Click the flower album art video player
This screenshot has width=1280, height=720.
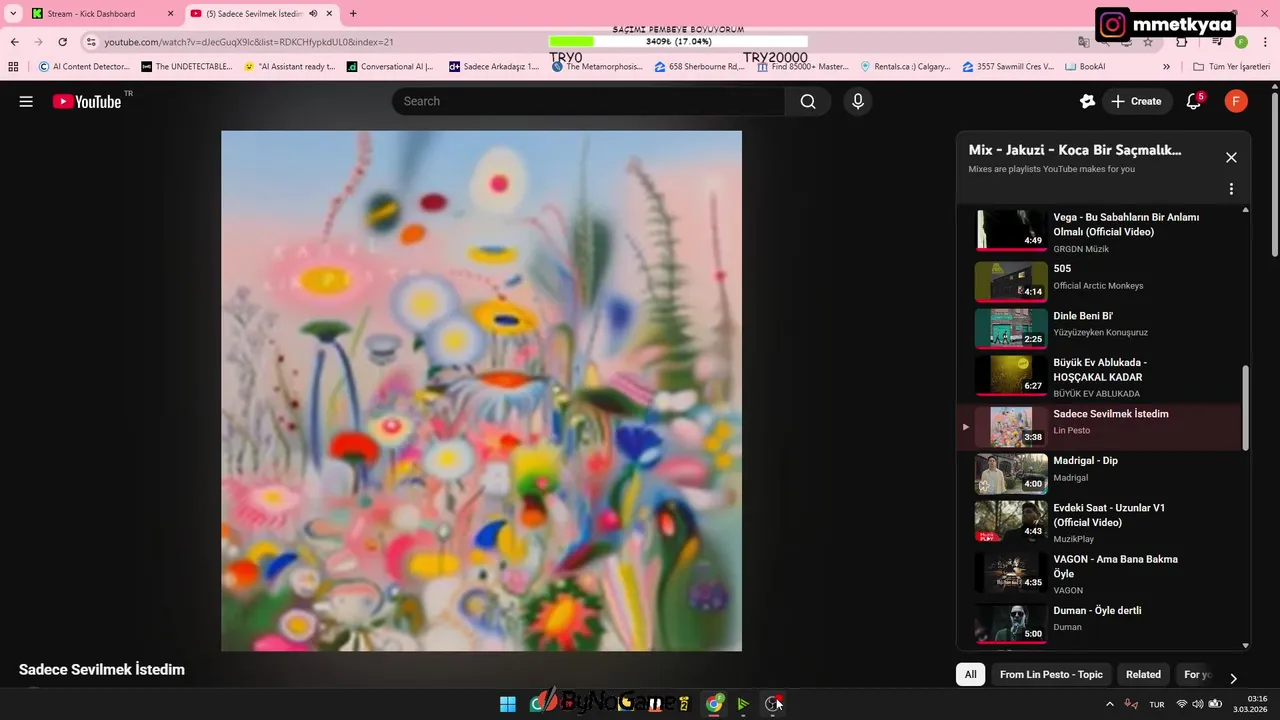click(481, 391)
